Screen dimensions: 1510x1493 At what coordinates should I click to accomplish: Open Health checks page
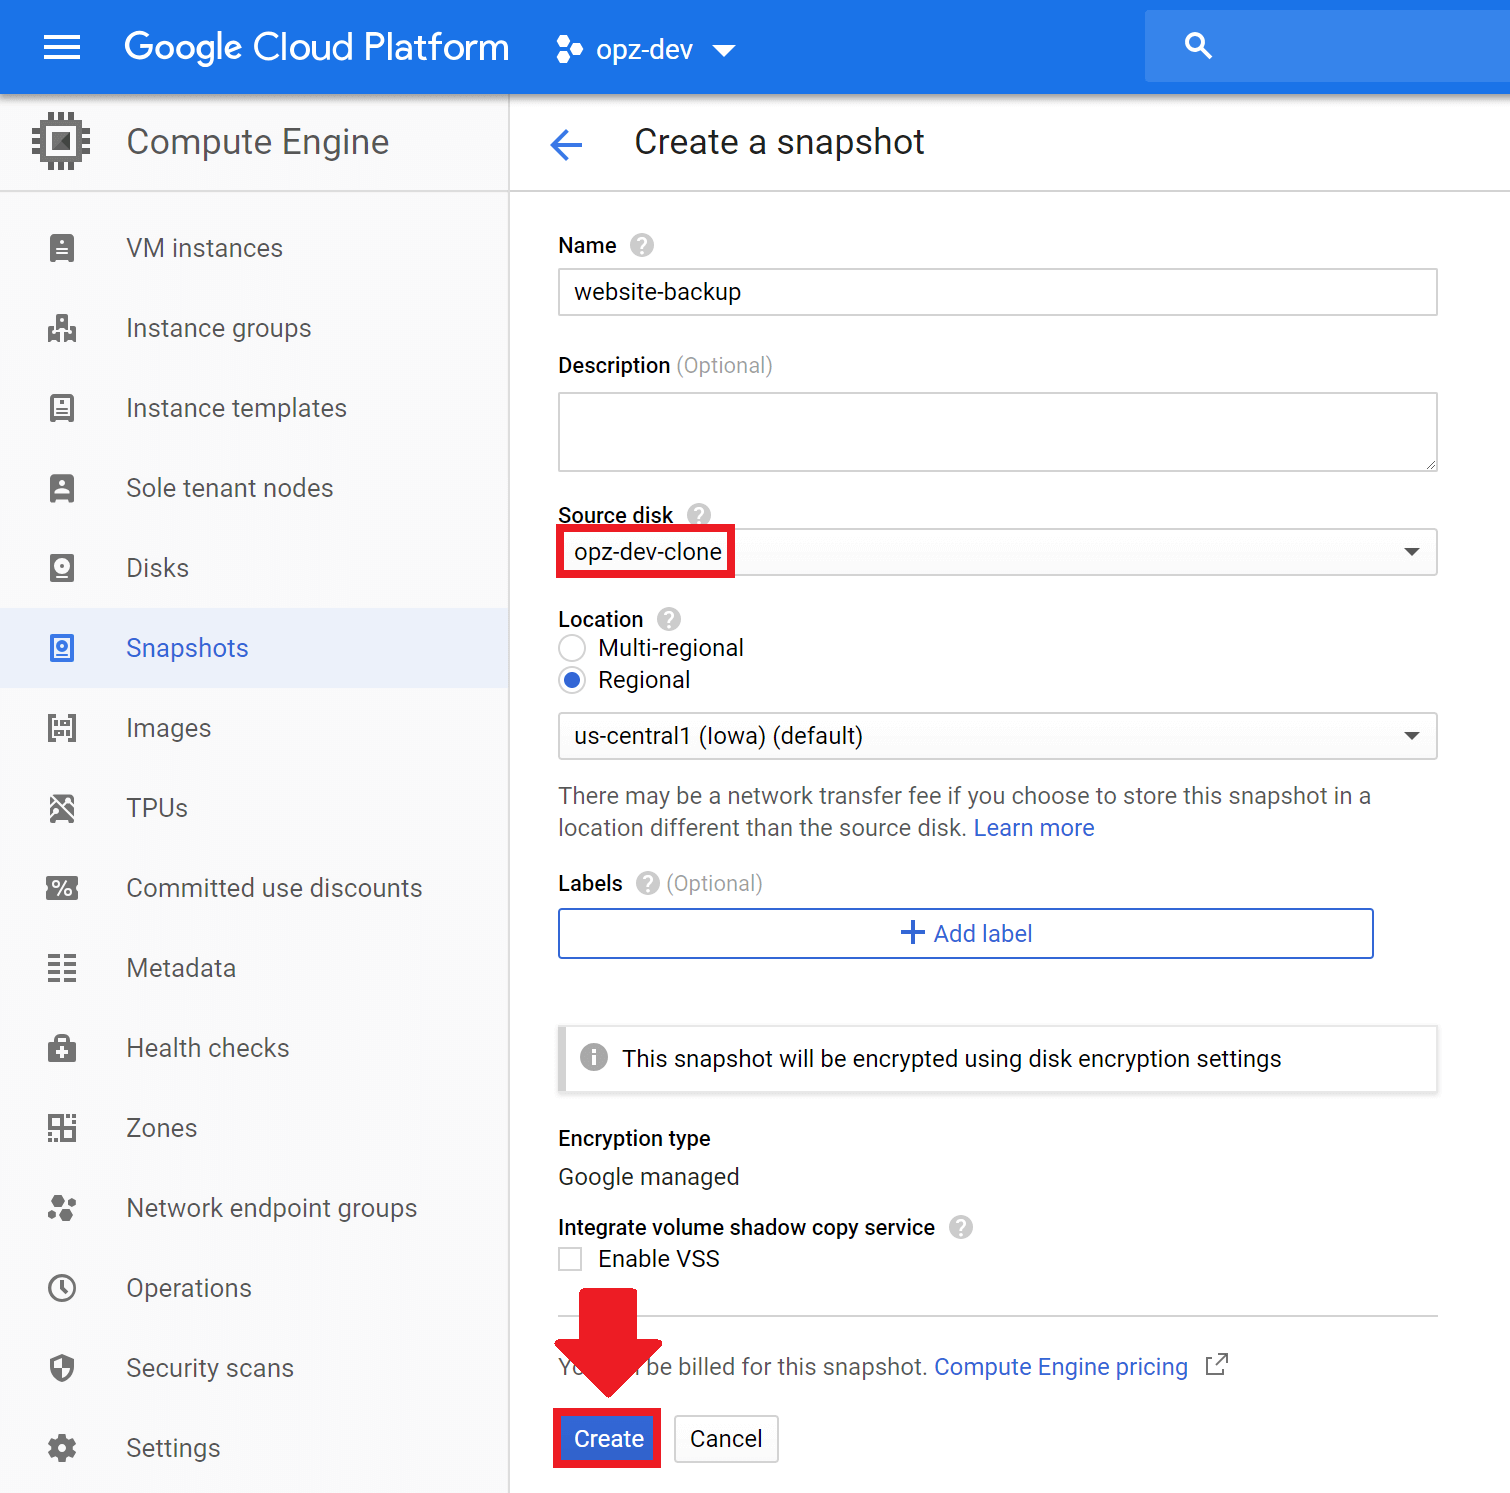coord(254,1048)
